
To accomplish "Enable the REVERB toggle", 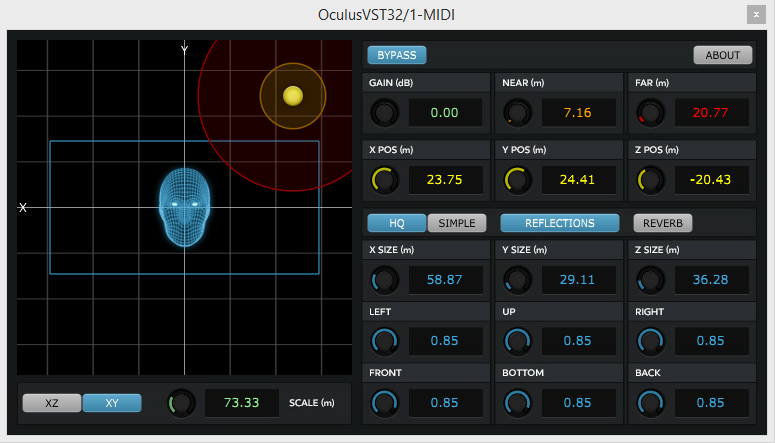I will click(x=663, y=223).
